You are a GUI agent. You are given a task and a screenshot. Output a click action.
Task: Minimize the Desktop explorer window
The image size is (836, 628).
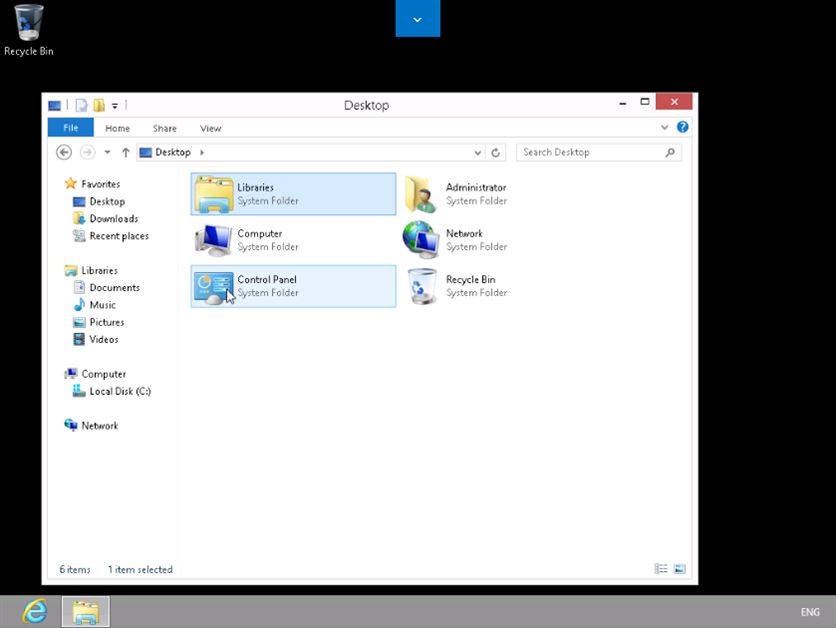pos(623,102)
